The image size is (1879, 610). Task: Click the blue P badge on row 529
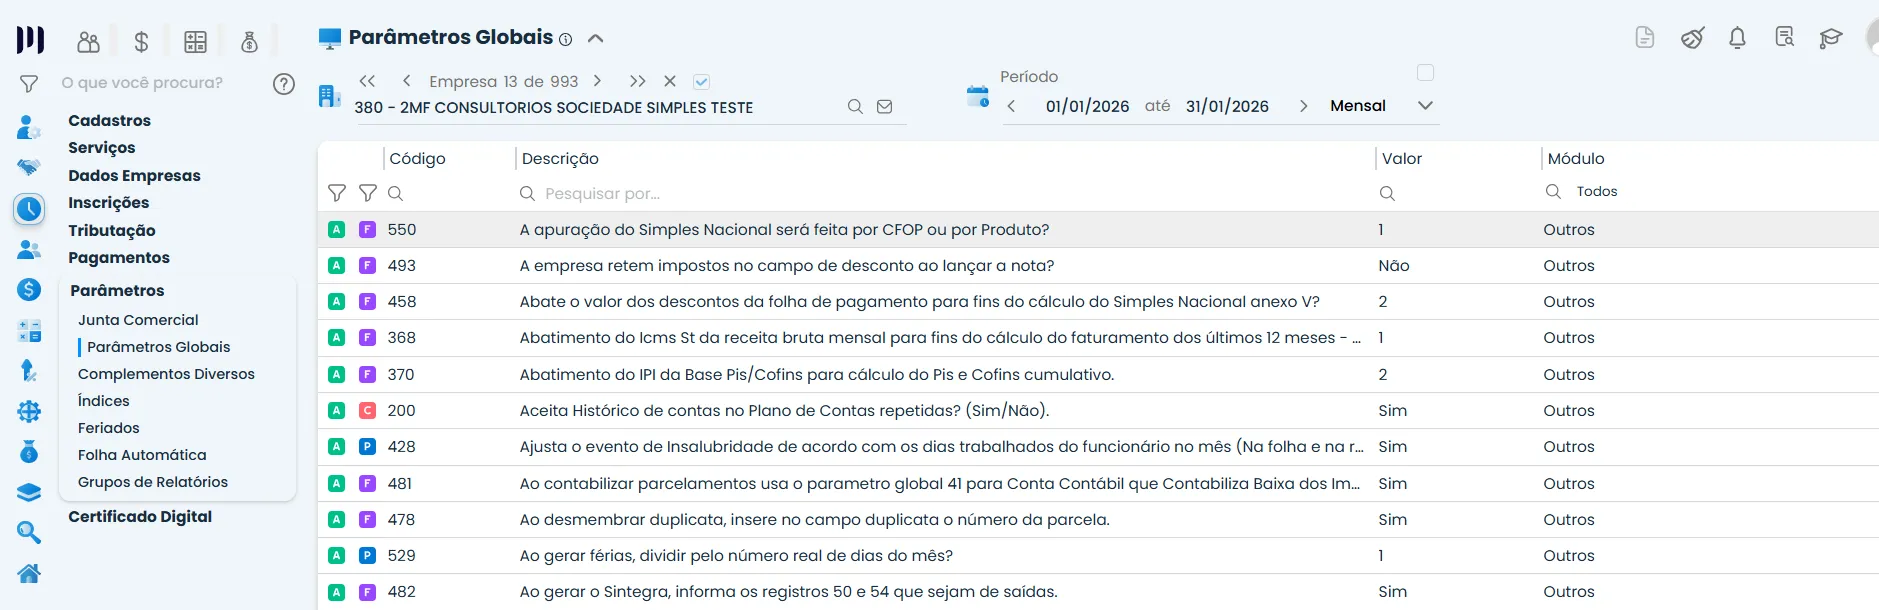tap(367, 555)
